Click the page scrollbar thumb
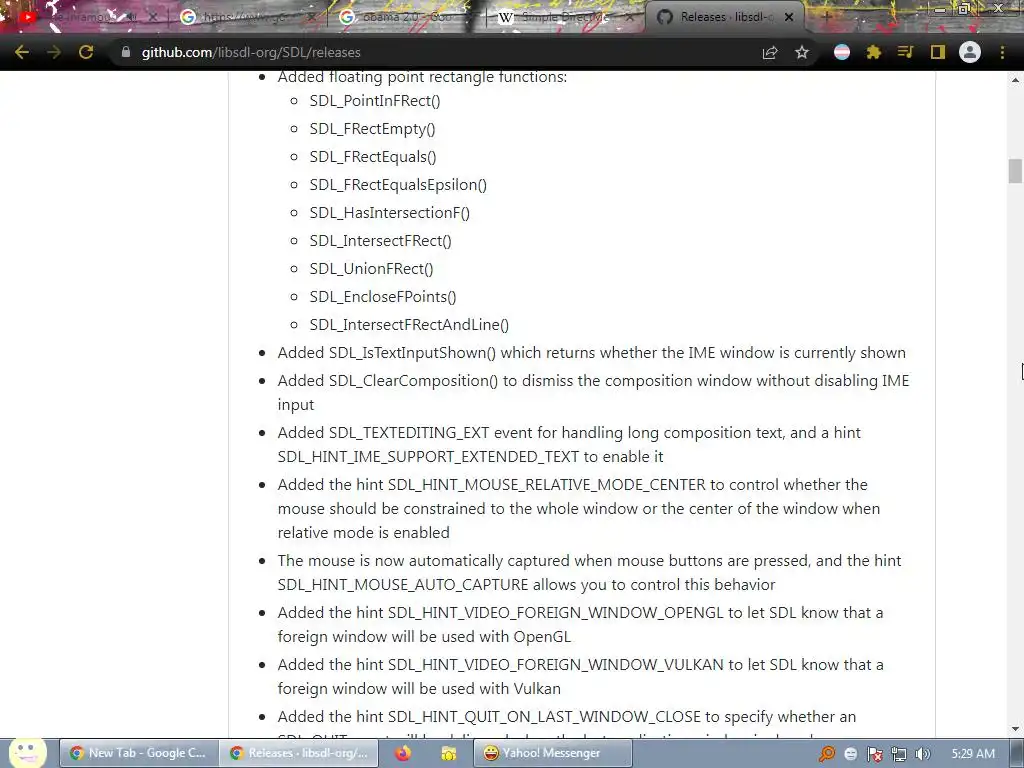Viewport: 1024px width, 768px height. tap(1015, 171)
